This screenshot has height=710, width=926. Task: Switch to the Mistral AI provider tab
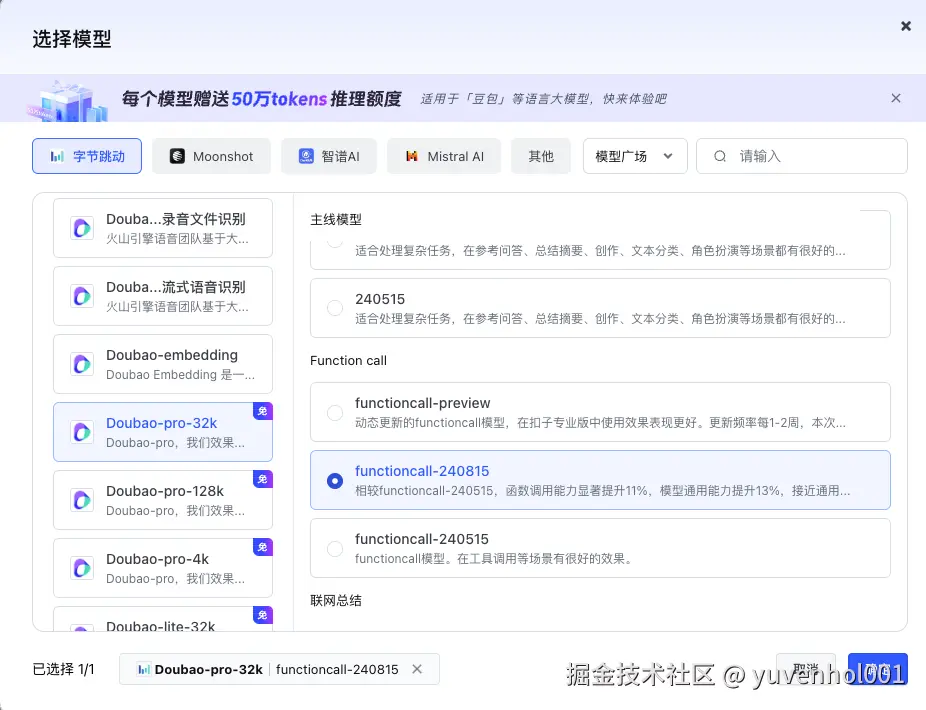tap(444, 156)
